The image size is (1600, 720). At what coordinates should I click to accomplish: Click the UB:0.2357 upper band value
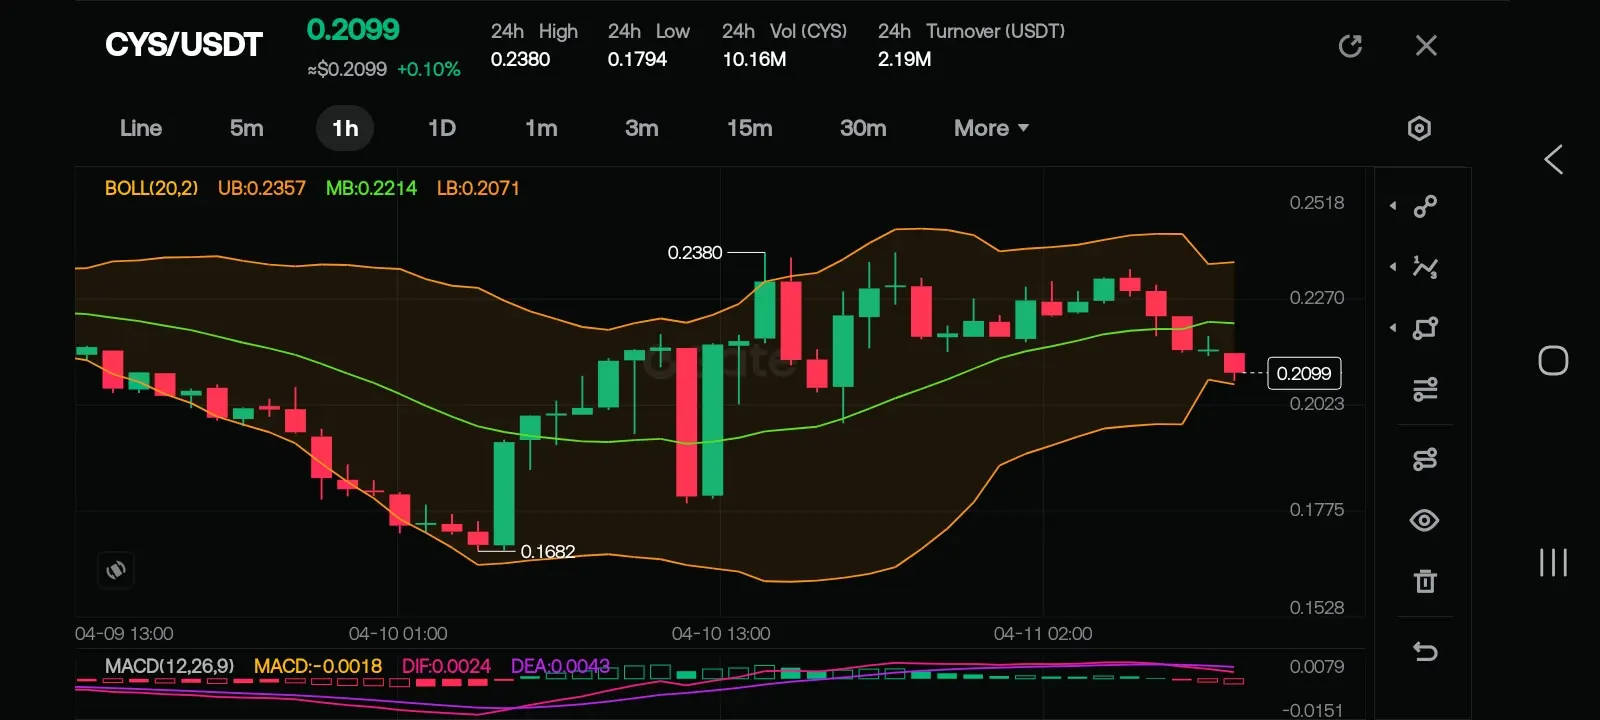(262, 188)
